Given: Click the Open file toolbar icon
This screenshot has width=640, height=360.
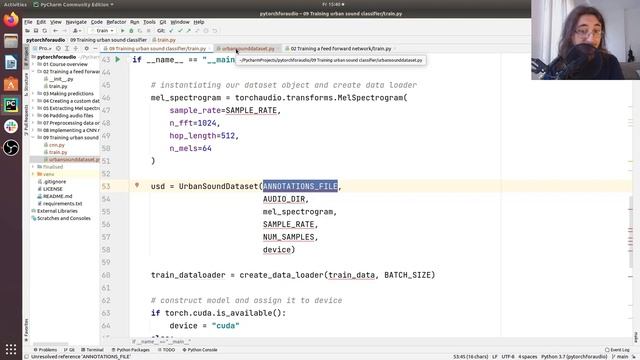Looking at the screenshot, I should [27, 31].
